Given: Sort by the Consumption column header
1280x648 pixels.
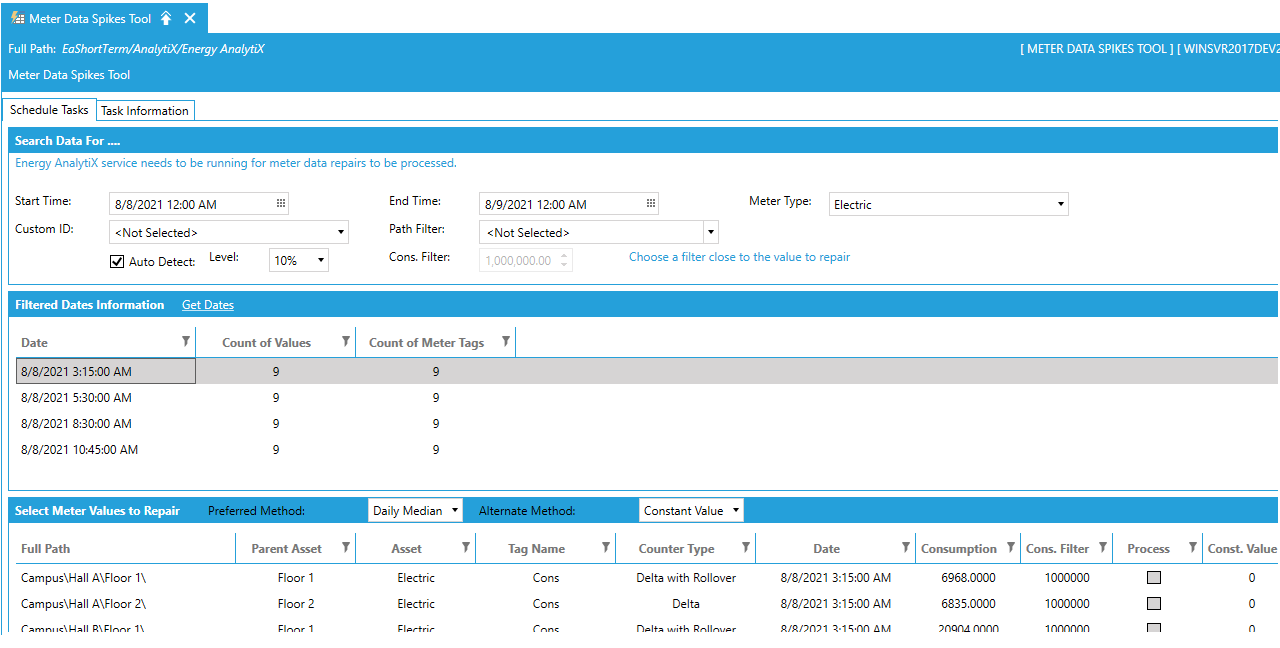Looking at the screenshot, I should 959,549.
